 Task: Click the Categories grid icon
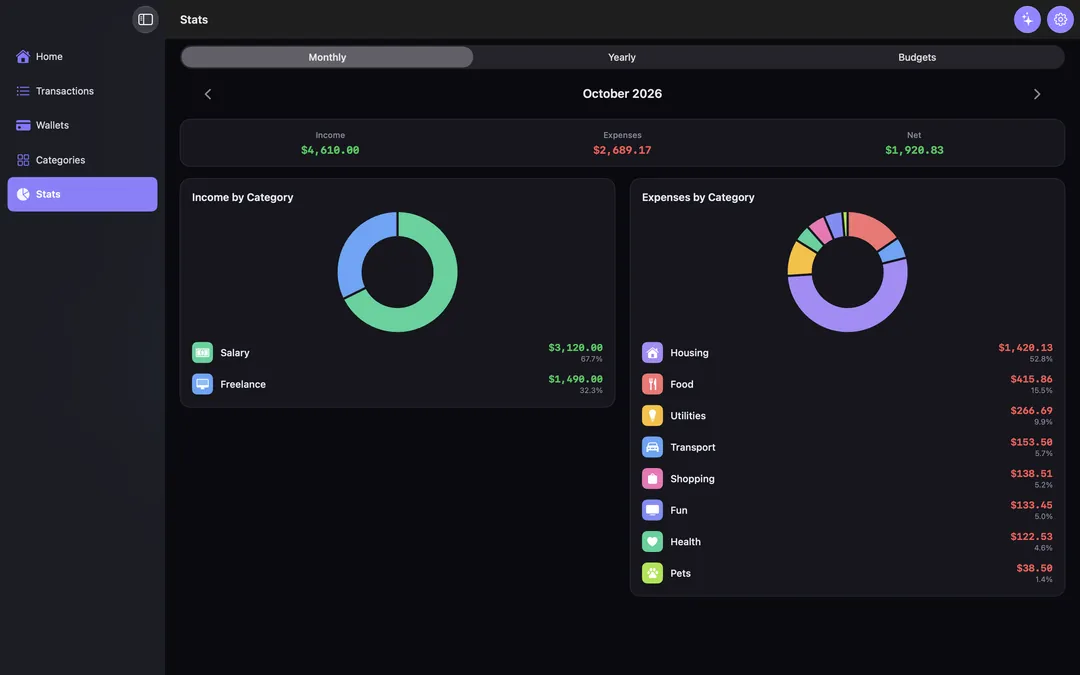coord(23,160)
